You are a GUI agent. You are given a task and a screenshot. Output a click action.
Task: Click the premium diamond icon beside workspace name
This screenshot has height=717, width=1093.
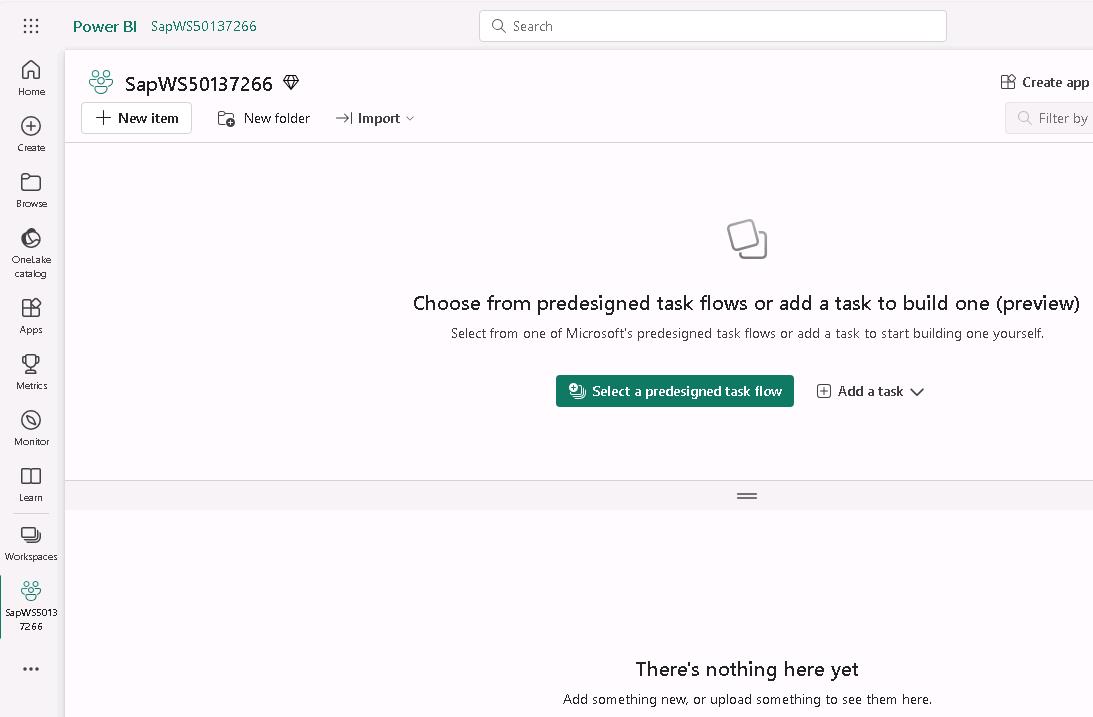coord(291,83)
